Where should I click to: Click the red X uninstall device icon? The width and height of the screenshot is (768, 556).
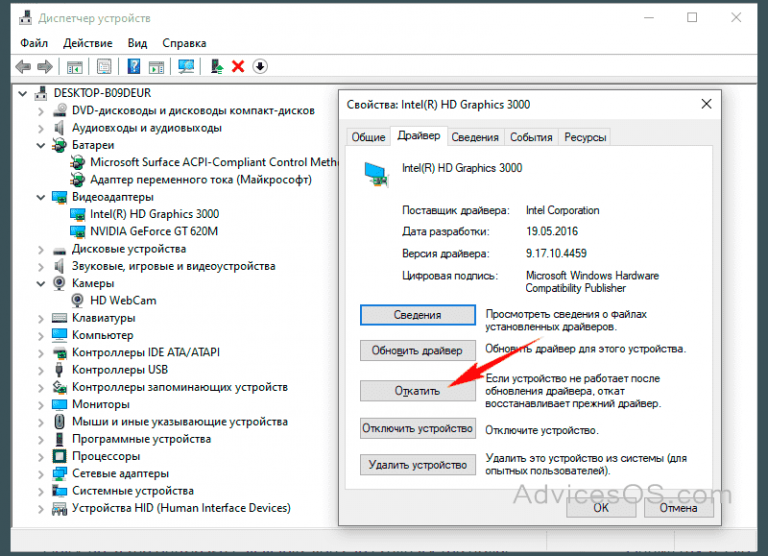coord(238,66)
